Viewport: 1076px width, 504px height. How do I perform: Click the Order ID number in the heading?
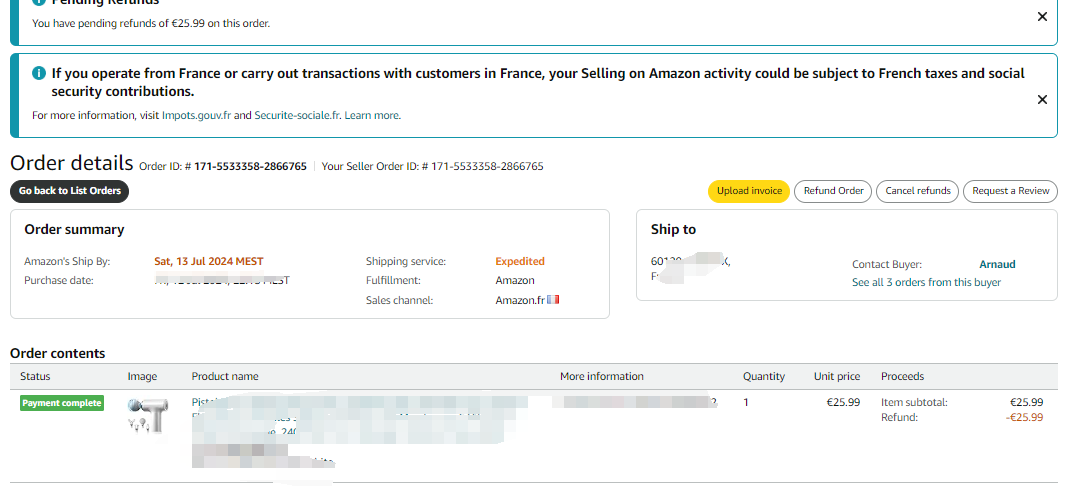click(x=250, y=167)
